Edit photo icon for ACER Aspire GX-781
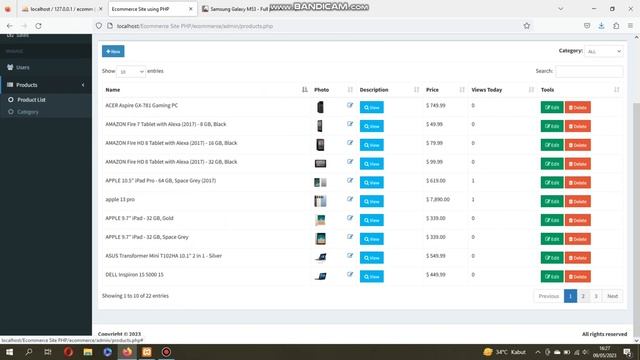This screenshot has height=360, width=640. (350, 105)
